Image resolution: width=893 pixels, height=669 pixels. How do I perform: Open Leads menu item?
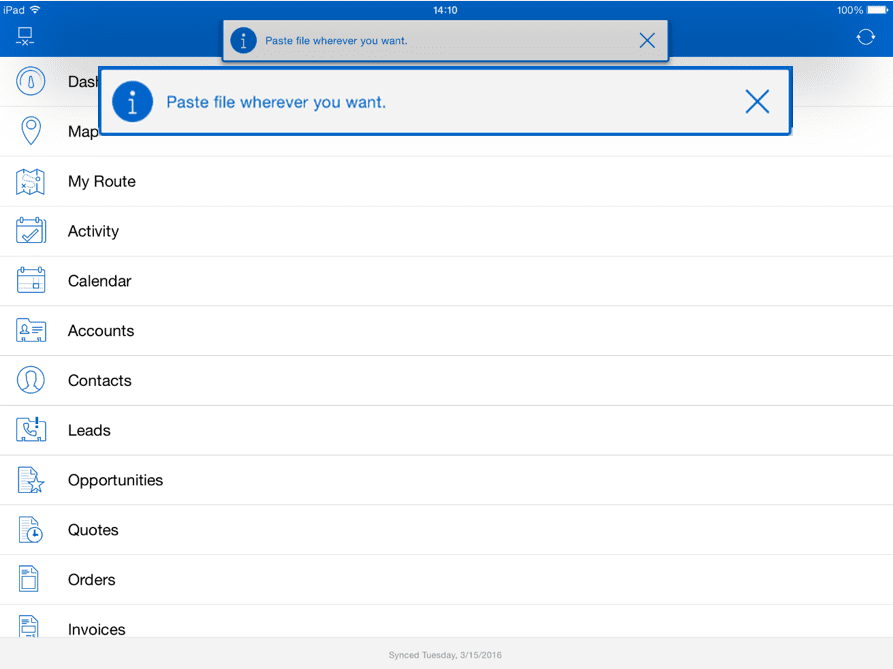[x=446, y=430]
